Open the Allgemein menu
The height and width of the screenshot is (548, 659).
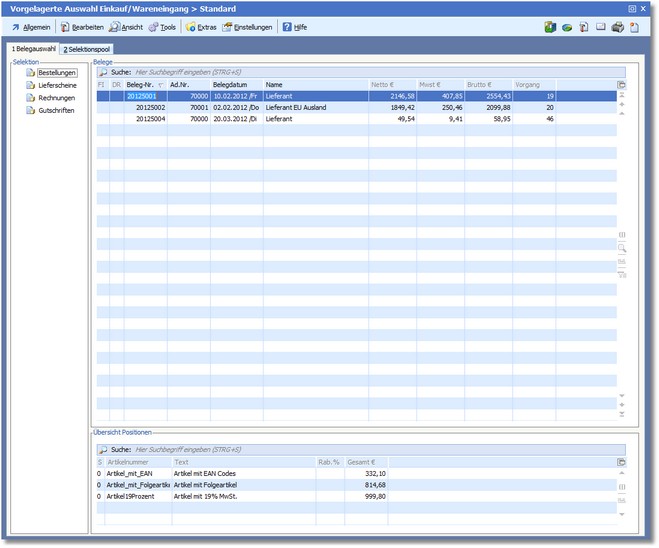(x=31, y=27)
